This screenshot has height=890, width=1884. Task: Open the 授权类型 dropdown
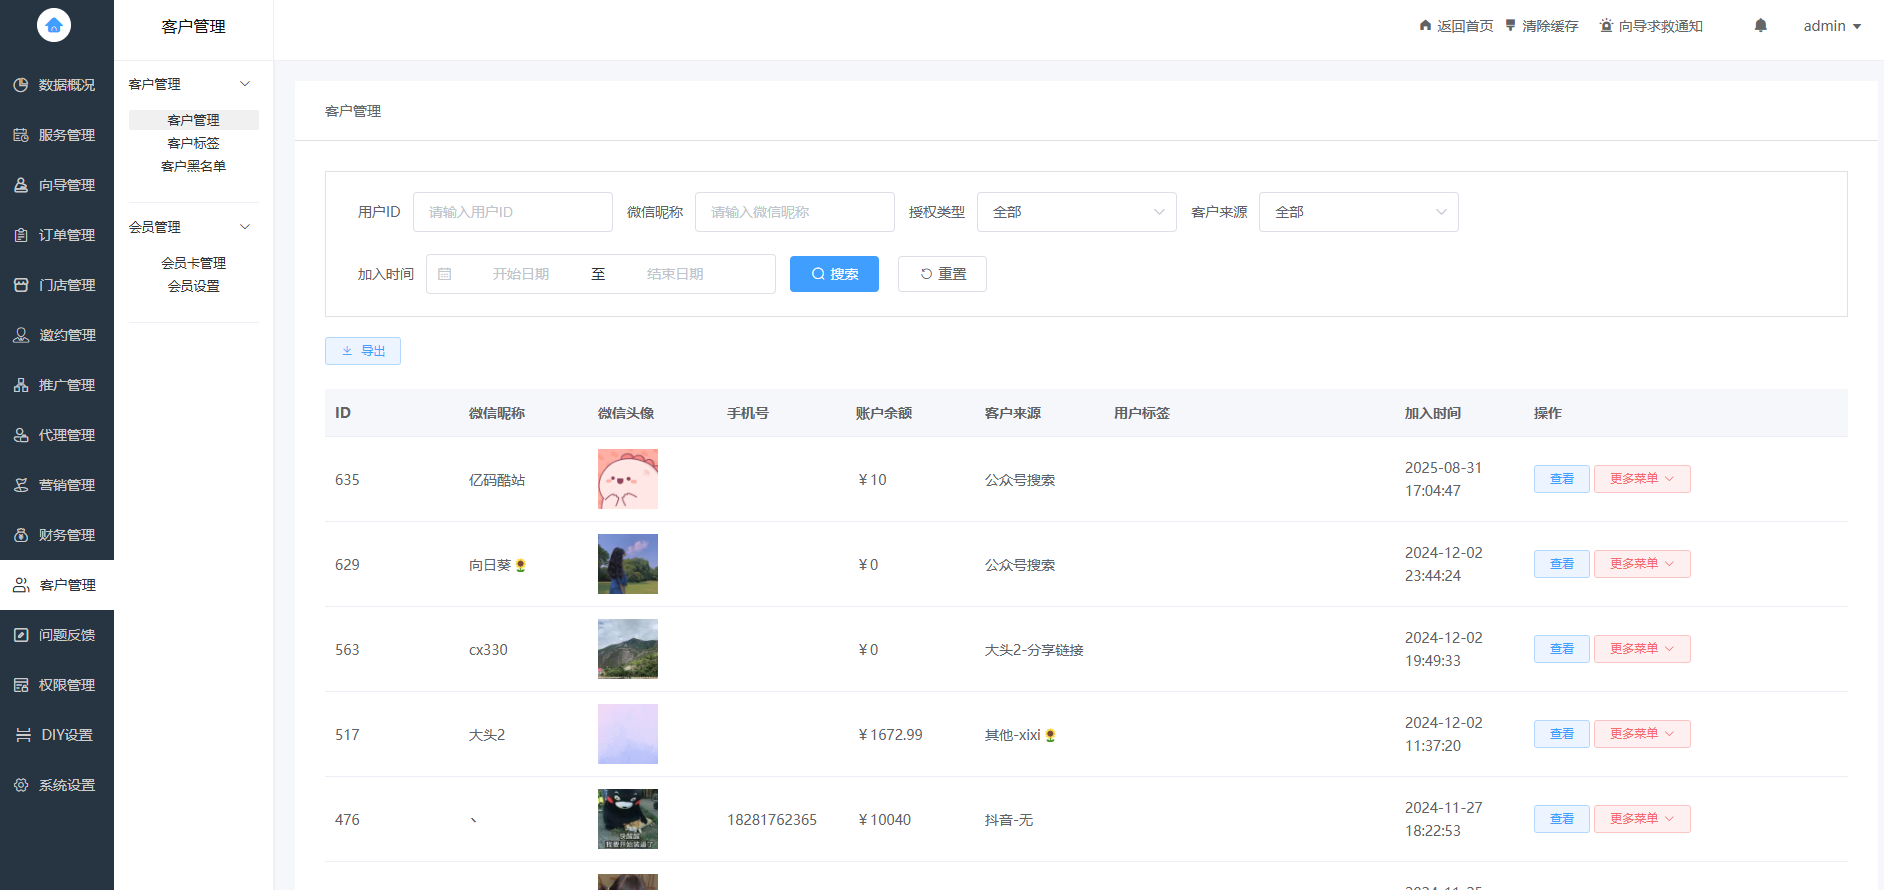(x=1076, y=212)
